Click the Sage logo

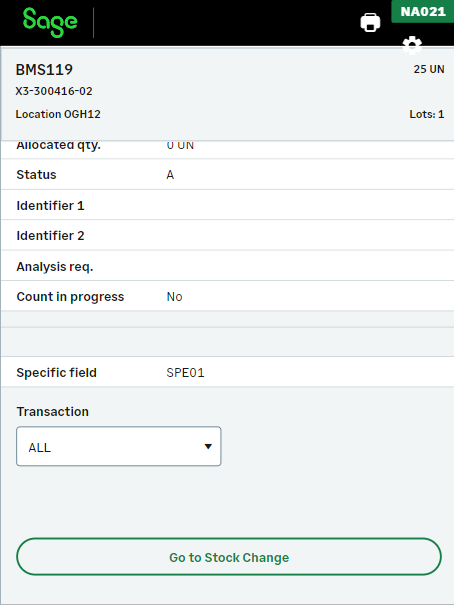50,22
